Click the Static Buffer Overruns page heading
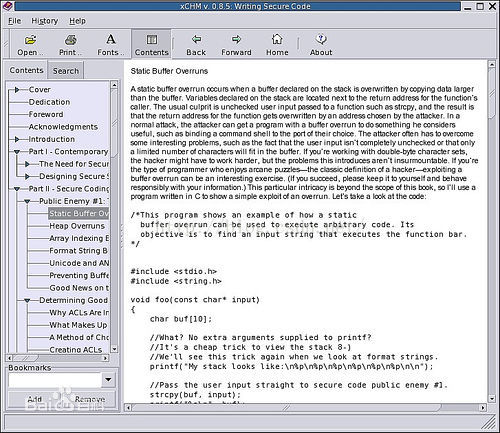The height and width of the screenshot is (433, 500). point(169,71)
